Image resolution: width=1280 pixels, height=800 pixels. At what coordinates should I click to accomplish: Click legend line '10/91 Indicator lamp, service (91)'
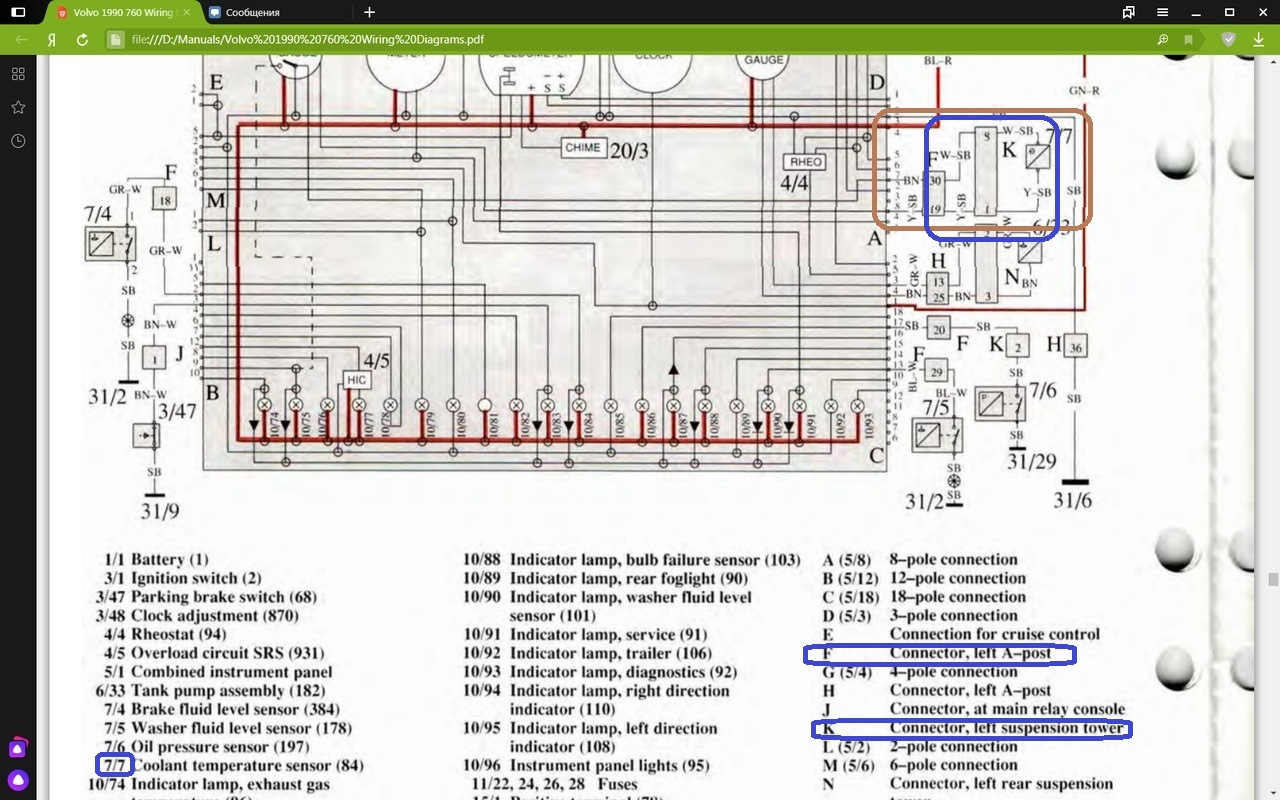pyautogui.click(x=584, y=634)
